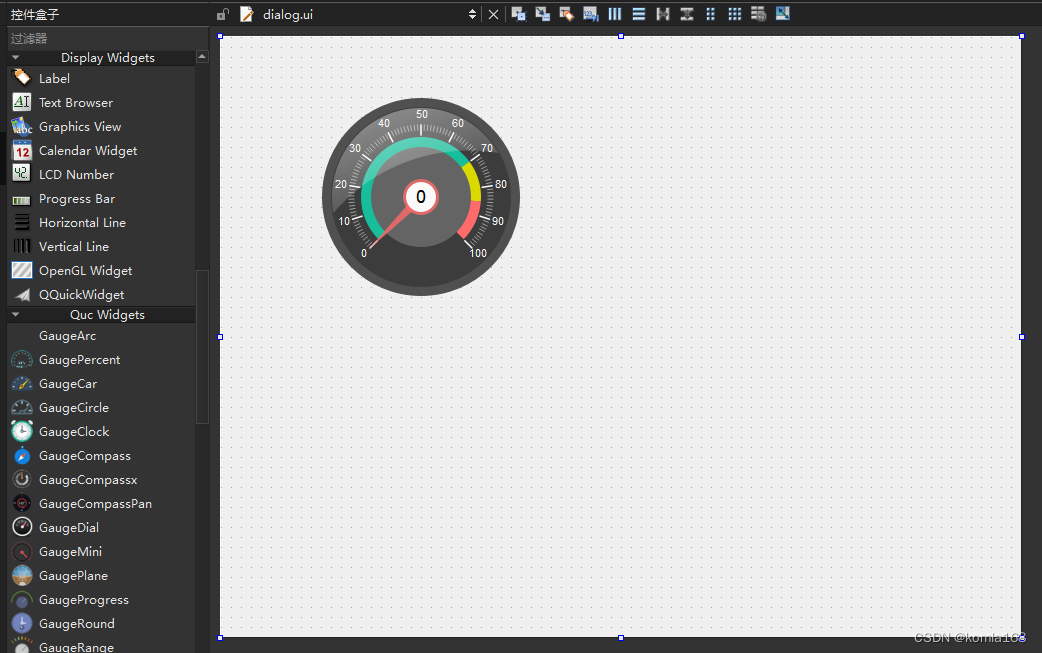This screenshot has width=1042, height=653.
Task: Click the Lay Out Horizontally icon
Action: tap(614, 13)
